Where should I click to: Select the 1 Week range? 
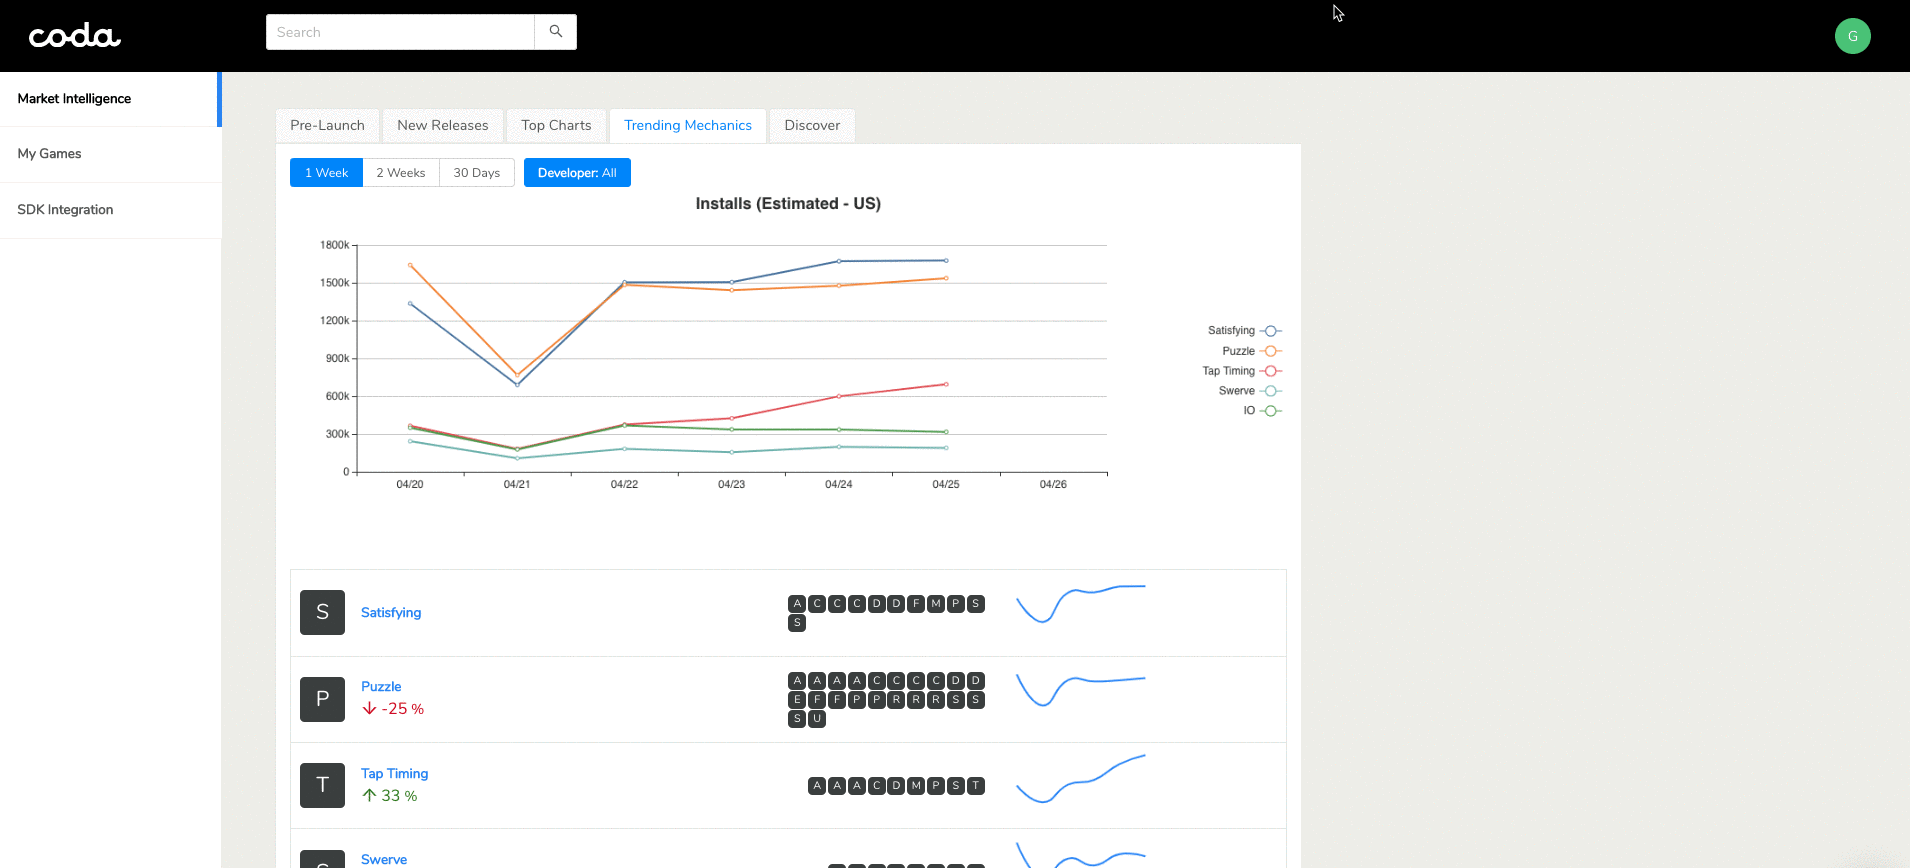click(x=326, y=173)
